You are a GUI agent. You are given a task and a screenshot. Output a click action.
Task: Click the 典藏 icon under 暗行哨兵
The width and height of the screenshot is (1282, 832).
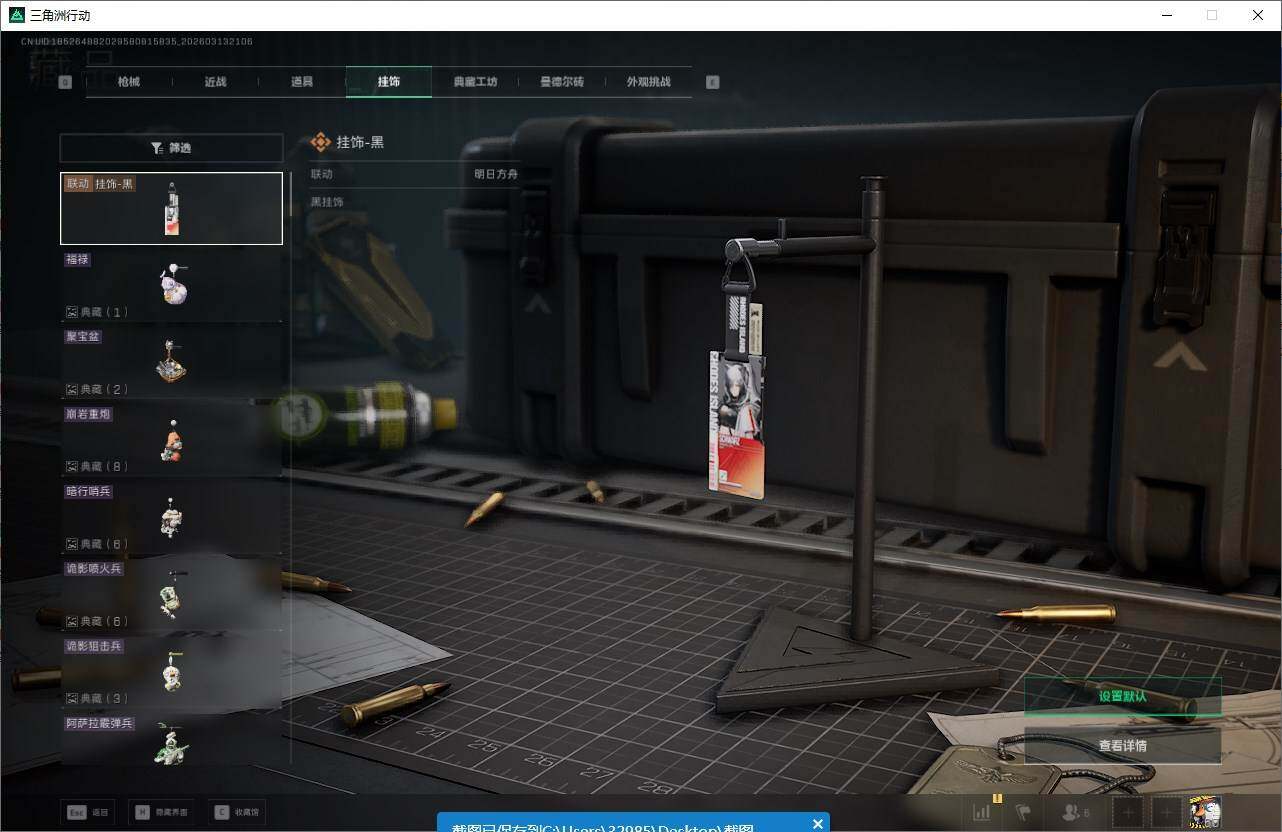(x=72, y=544)
